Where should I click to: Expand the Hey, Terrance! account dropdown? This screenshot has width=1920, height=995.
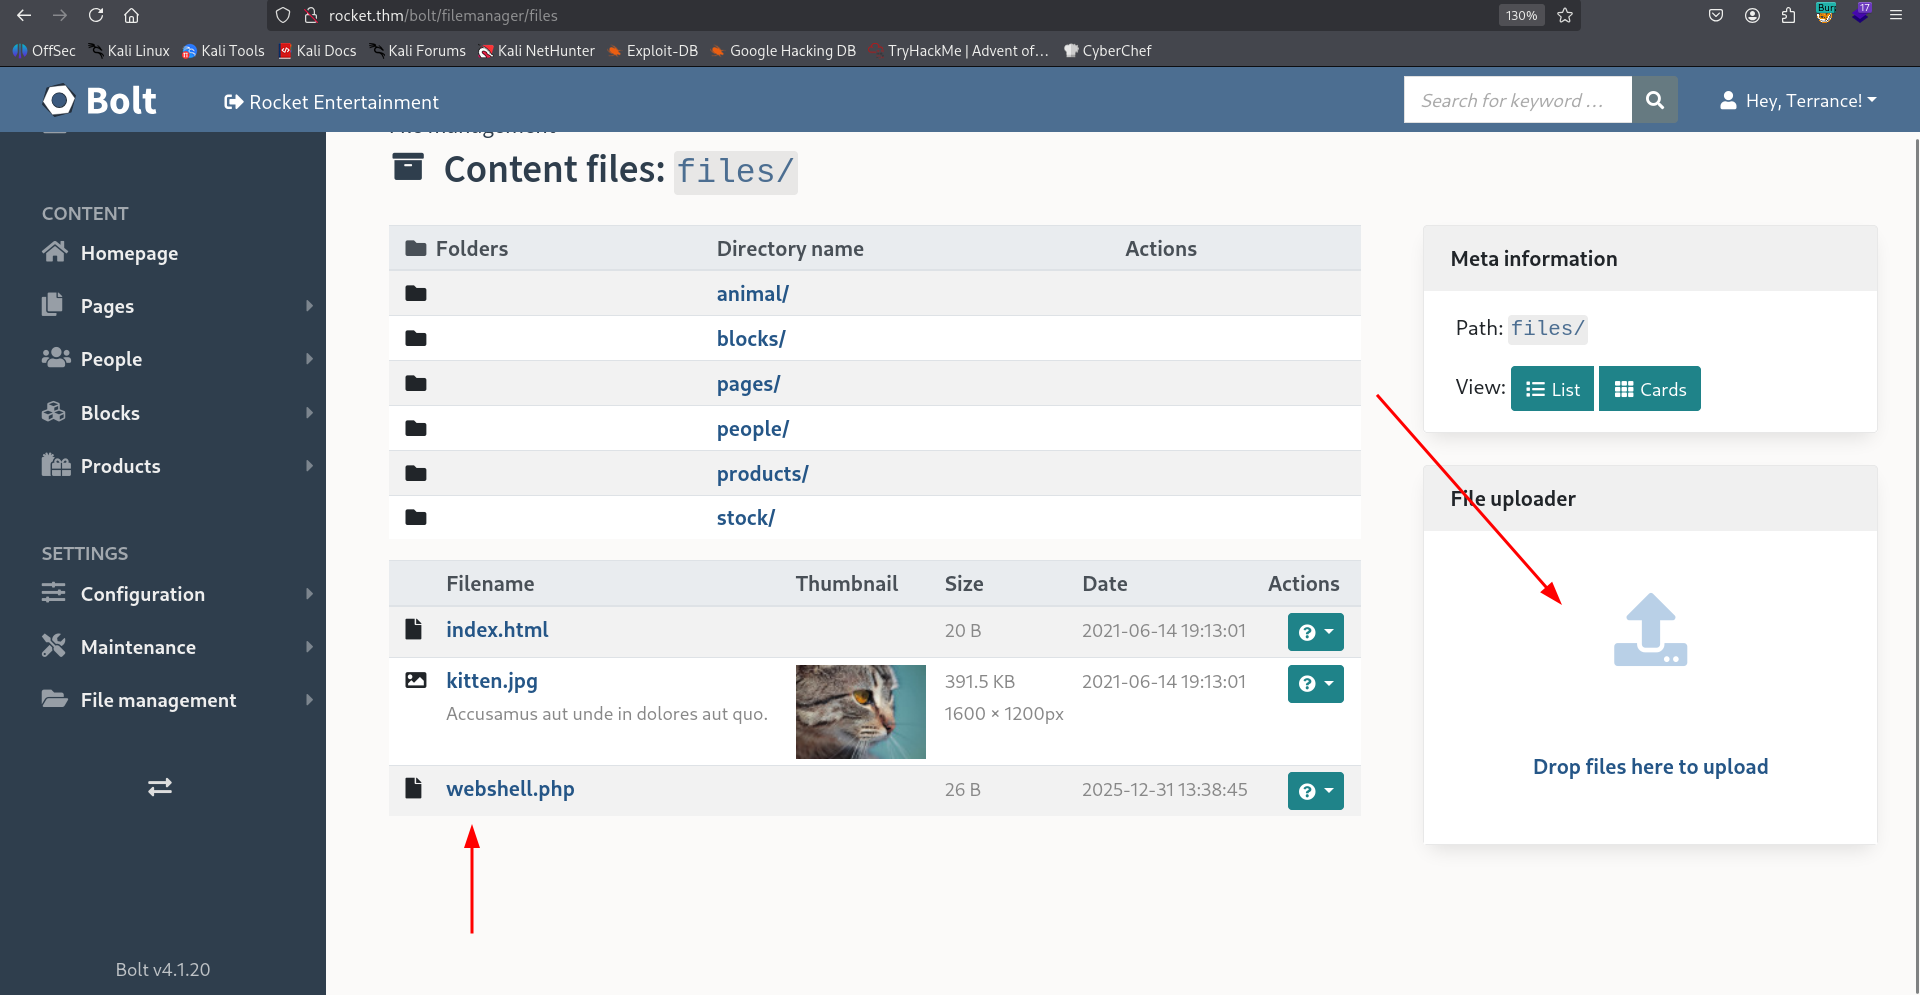pos(1796,100)
